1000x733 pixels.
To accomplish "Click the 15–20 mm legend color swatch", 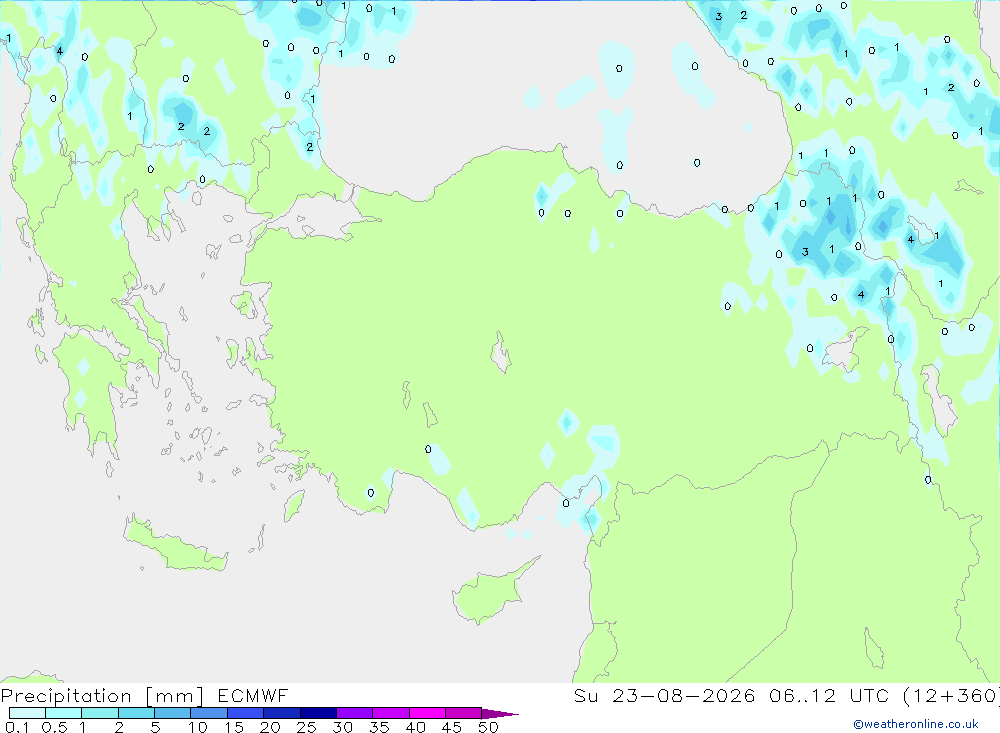I will point(245,713).
